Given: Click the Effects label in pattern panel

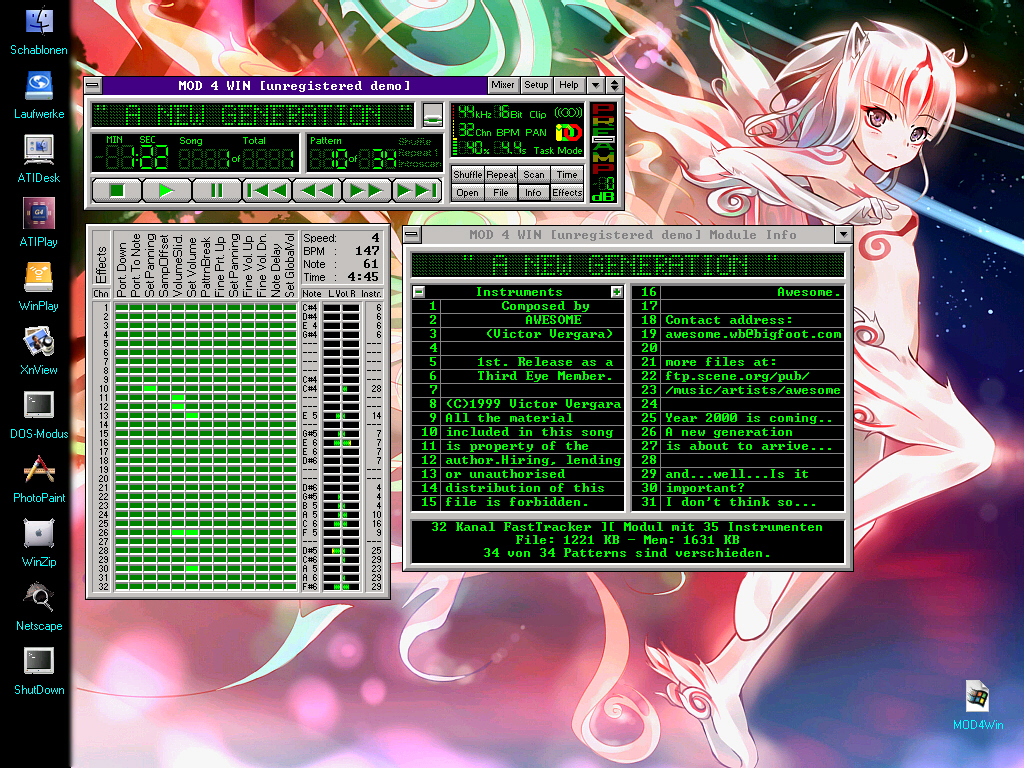Looking at the screenshot, I should 101,264.
